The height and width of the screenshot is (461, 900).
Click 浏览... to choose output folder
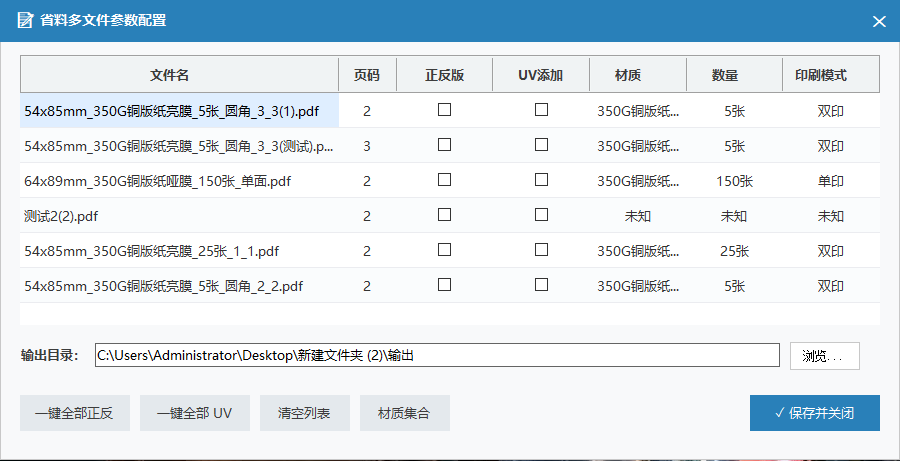point(825,356)
